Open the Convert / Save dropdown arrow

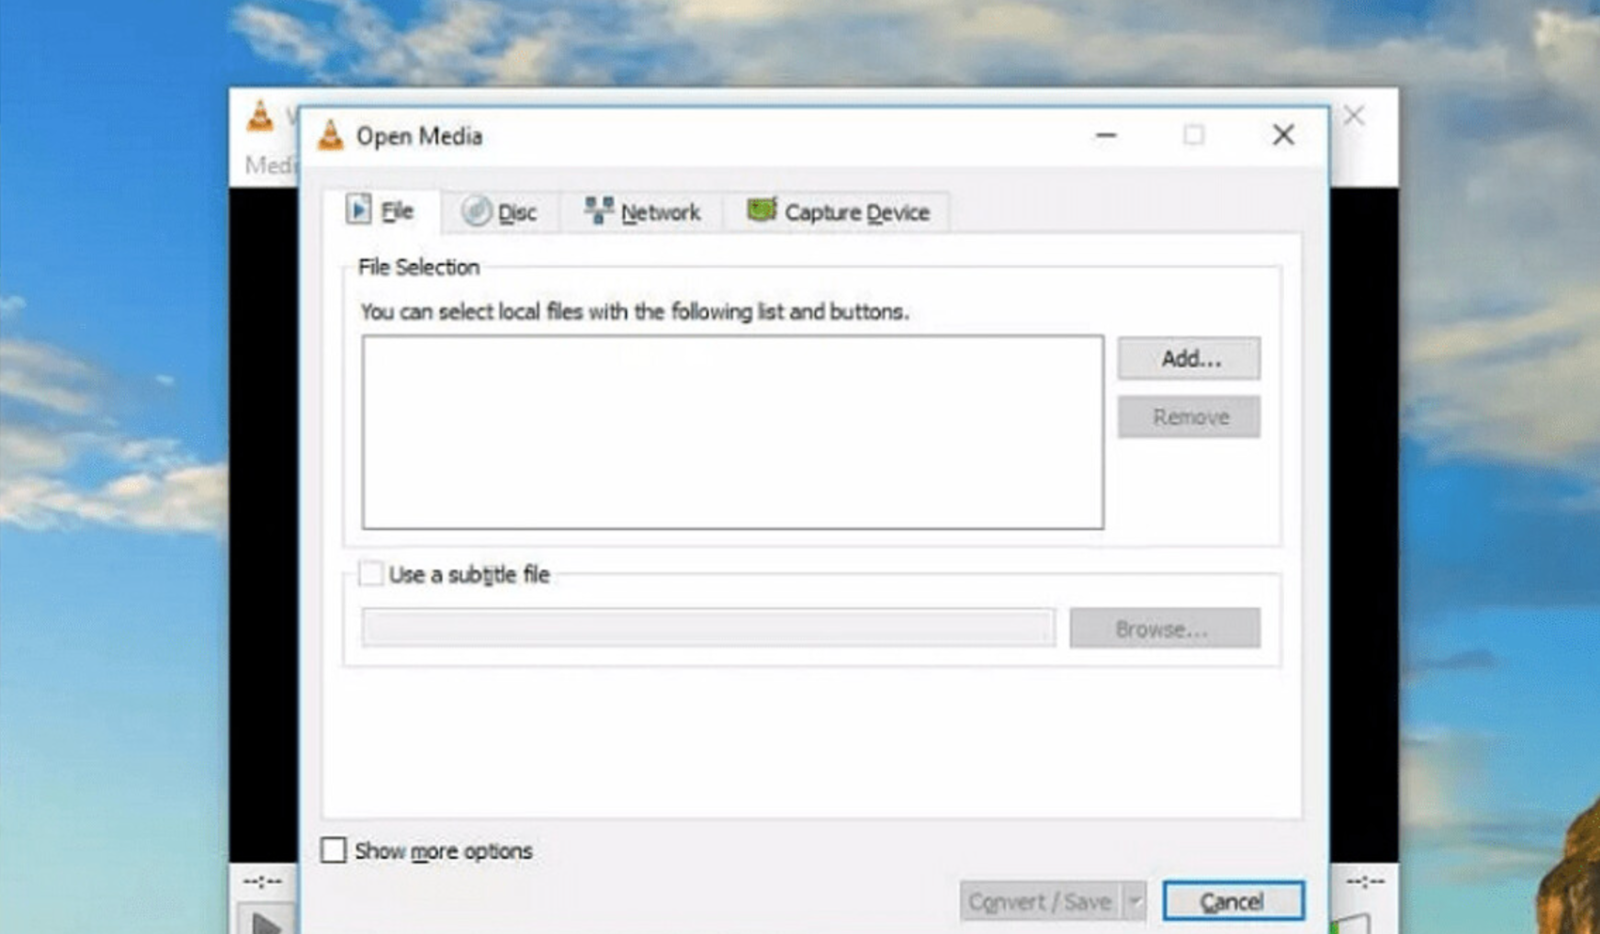coord(1134,902)
